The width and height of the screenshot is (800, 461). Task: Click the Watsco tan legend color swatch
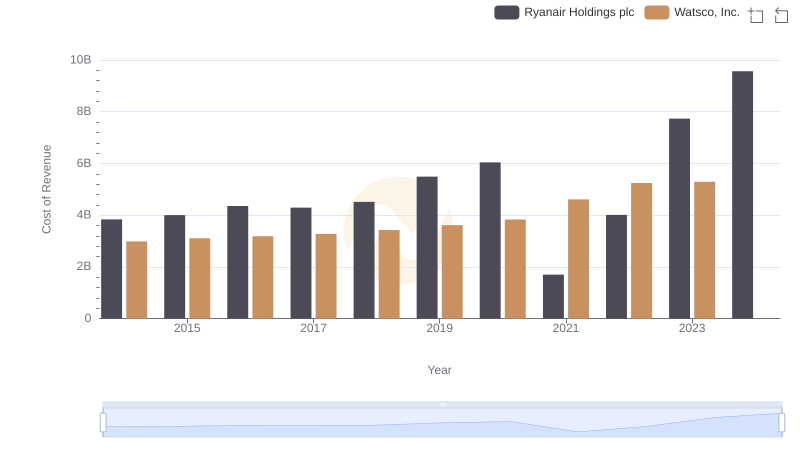[657, 12]
